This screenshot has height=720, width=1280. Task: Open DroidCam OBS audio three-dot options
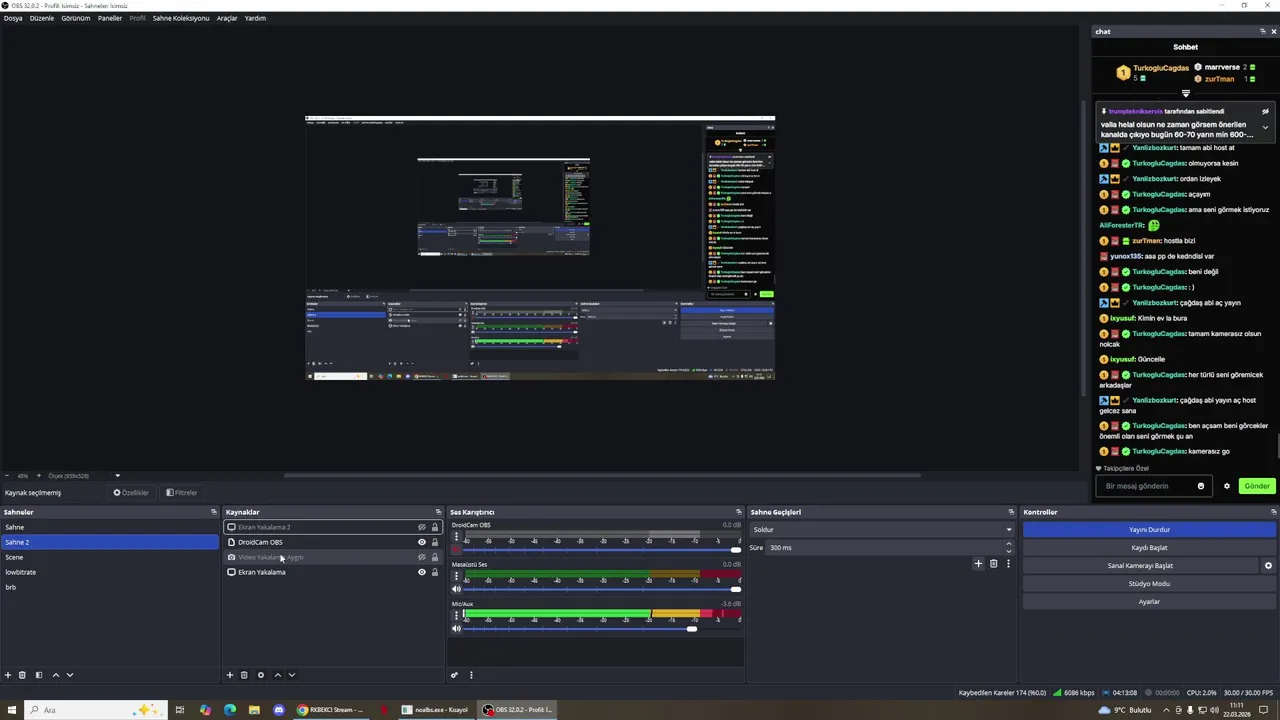457,537
